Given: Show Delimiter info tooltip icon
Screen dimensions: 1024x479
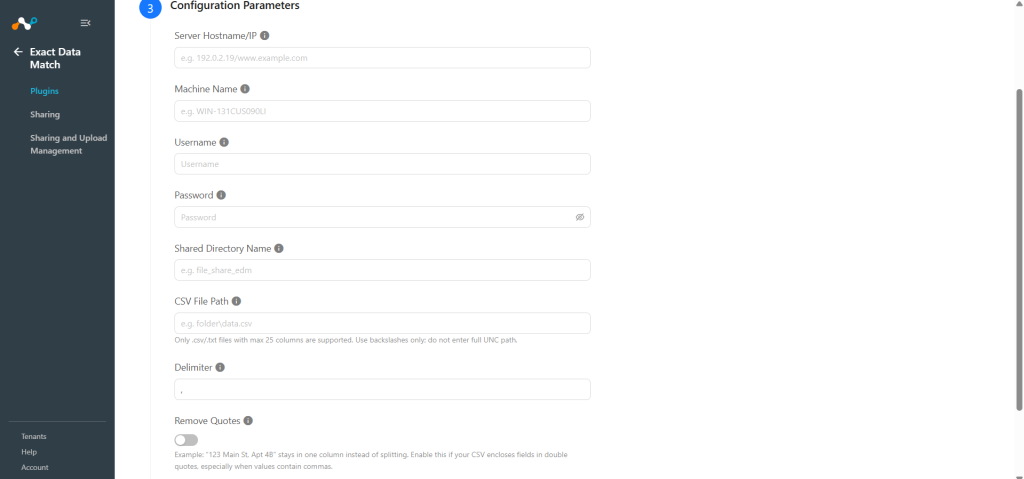Looking at the screenshot, I should pyautogui.click(x=220, y=367).
